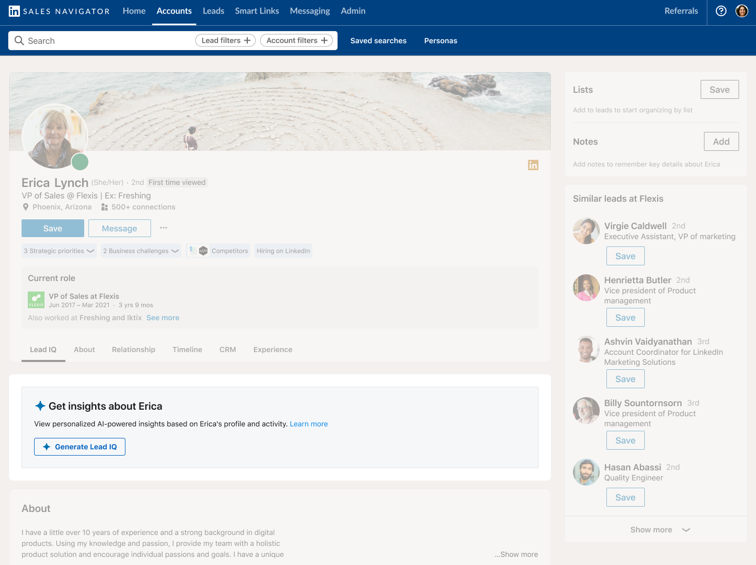Message Erica Lynch
This screenshot has height=565, width=756.
pyautogui.click(x=120, y=228)
